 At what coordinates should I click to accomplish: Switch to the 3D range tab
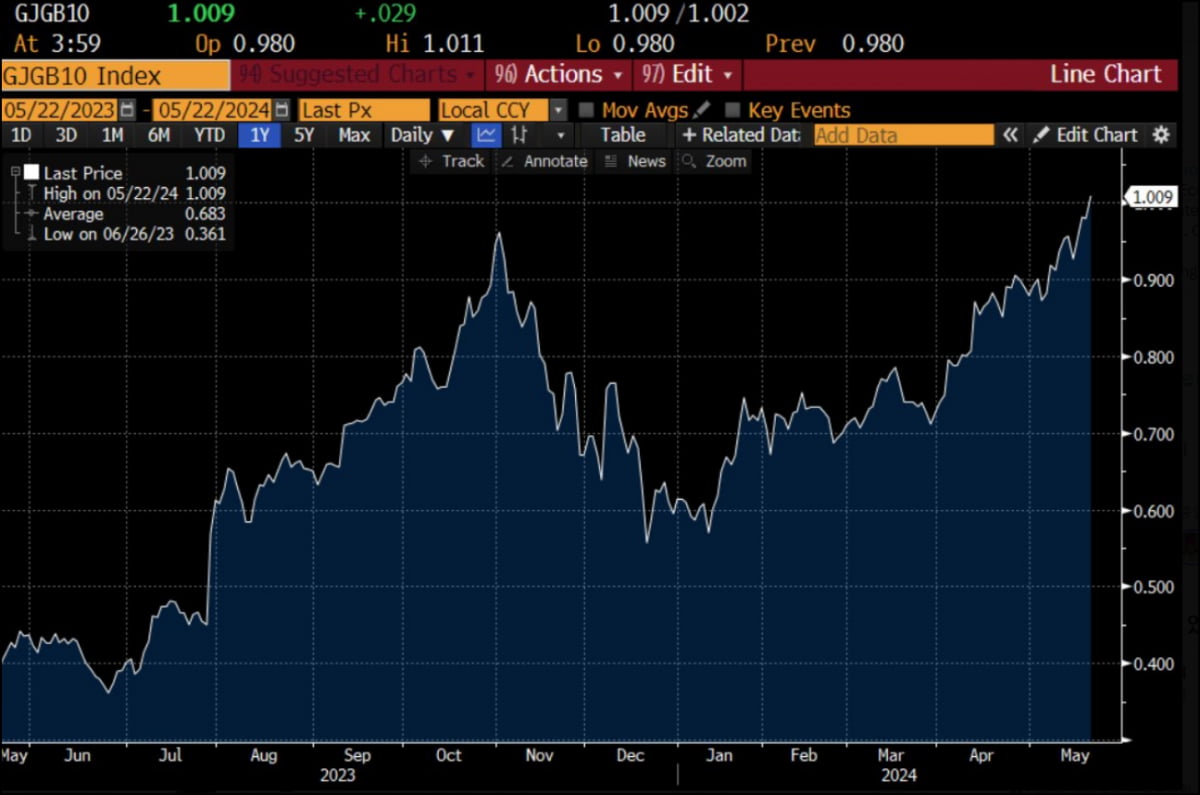67,135
